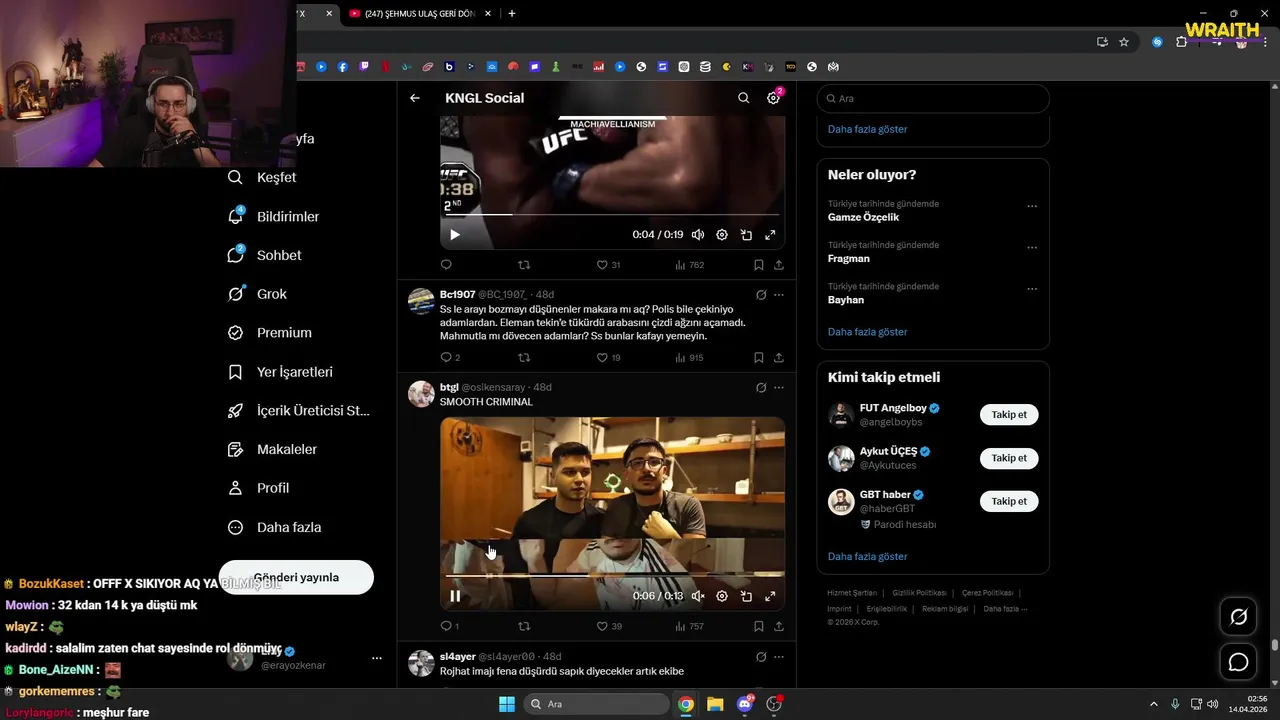The image size is (1280, 720).
Task: Open more options on btgl post
Action: click(779, 387)
